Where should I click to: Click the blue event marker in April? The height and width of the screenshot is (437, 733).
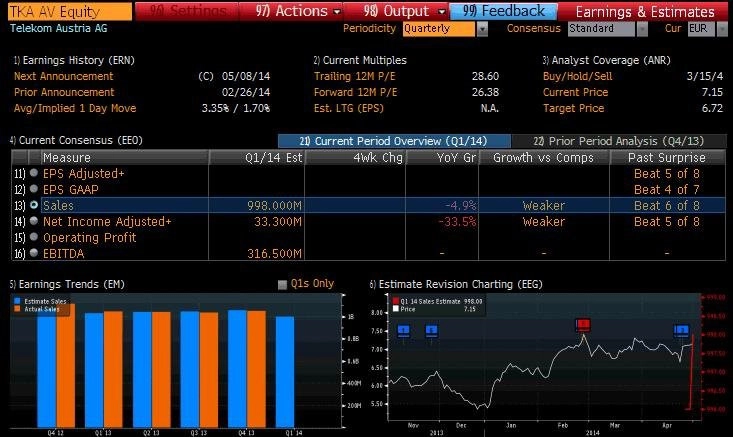point(682,330)
